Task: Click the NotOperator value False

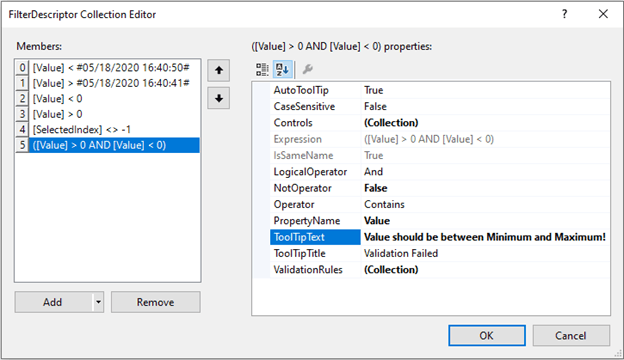Action: tap(376, 188)
